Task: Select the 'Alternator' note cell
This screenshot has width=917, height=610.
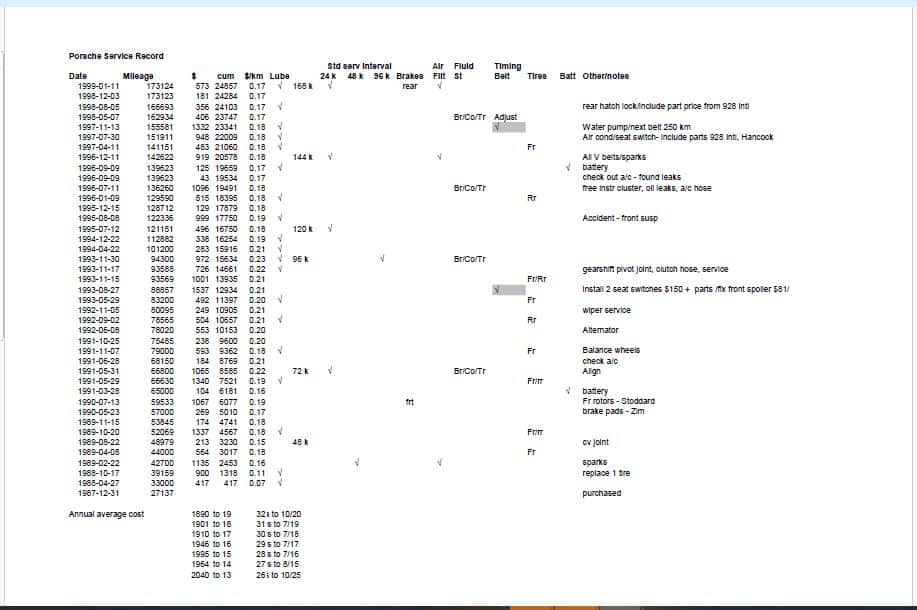Action: 600,330
